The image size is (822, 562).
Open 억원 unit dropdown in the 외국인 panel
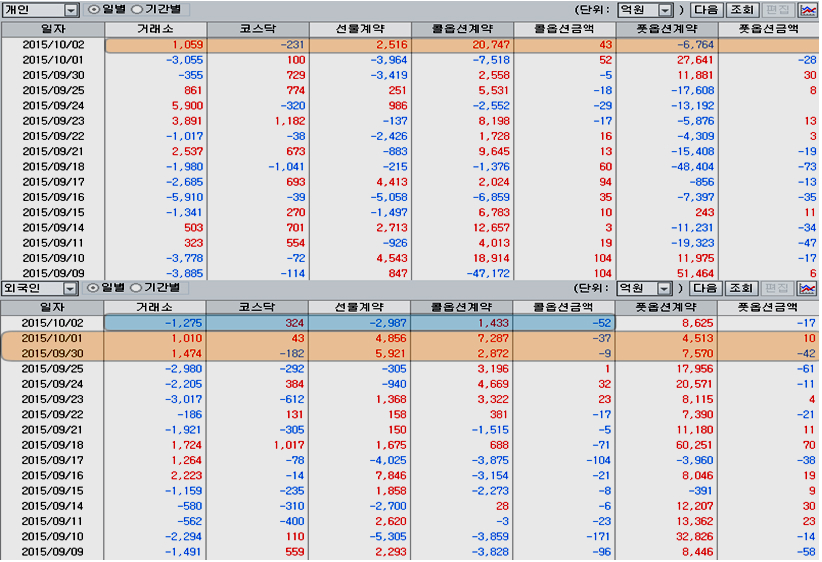(664, 288)
